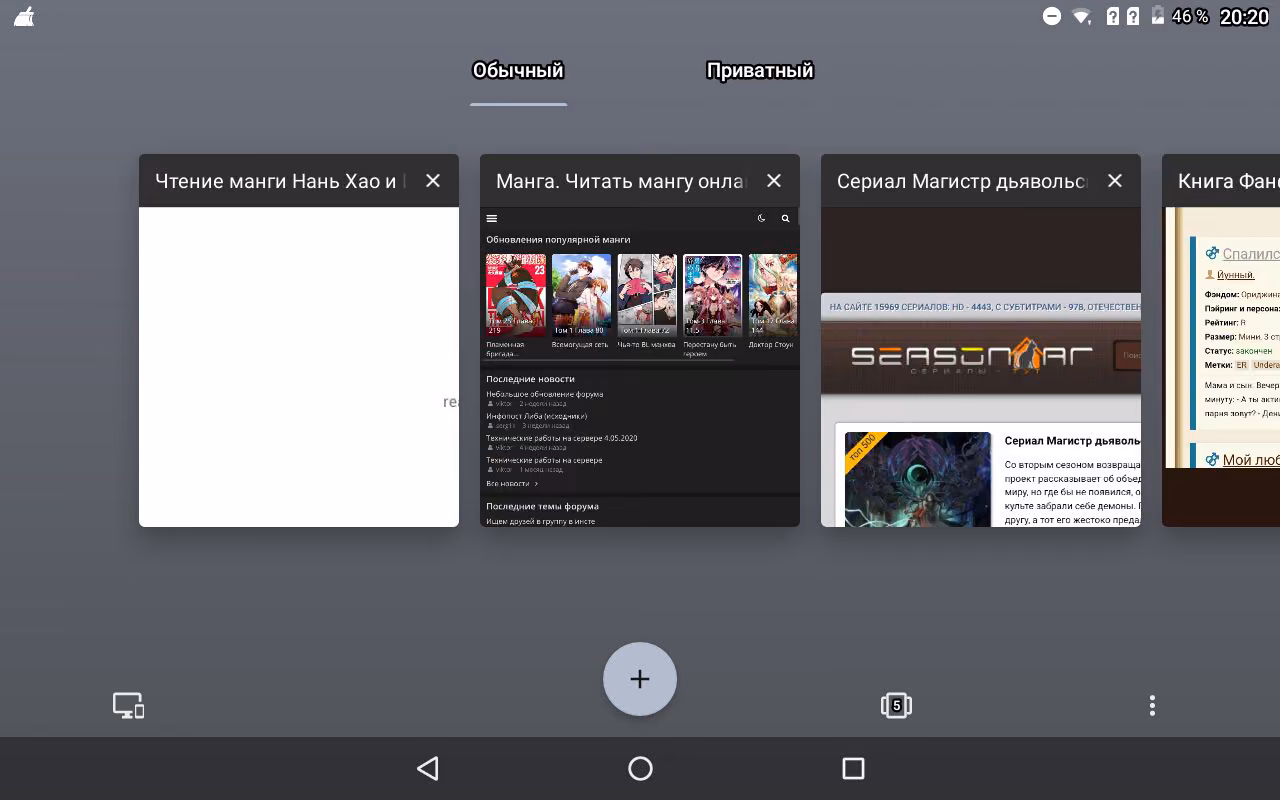
Task: Close the 'Сериал Магистр дьявольского' tab
Action: pos(1115,181)
